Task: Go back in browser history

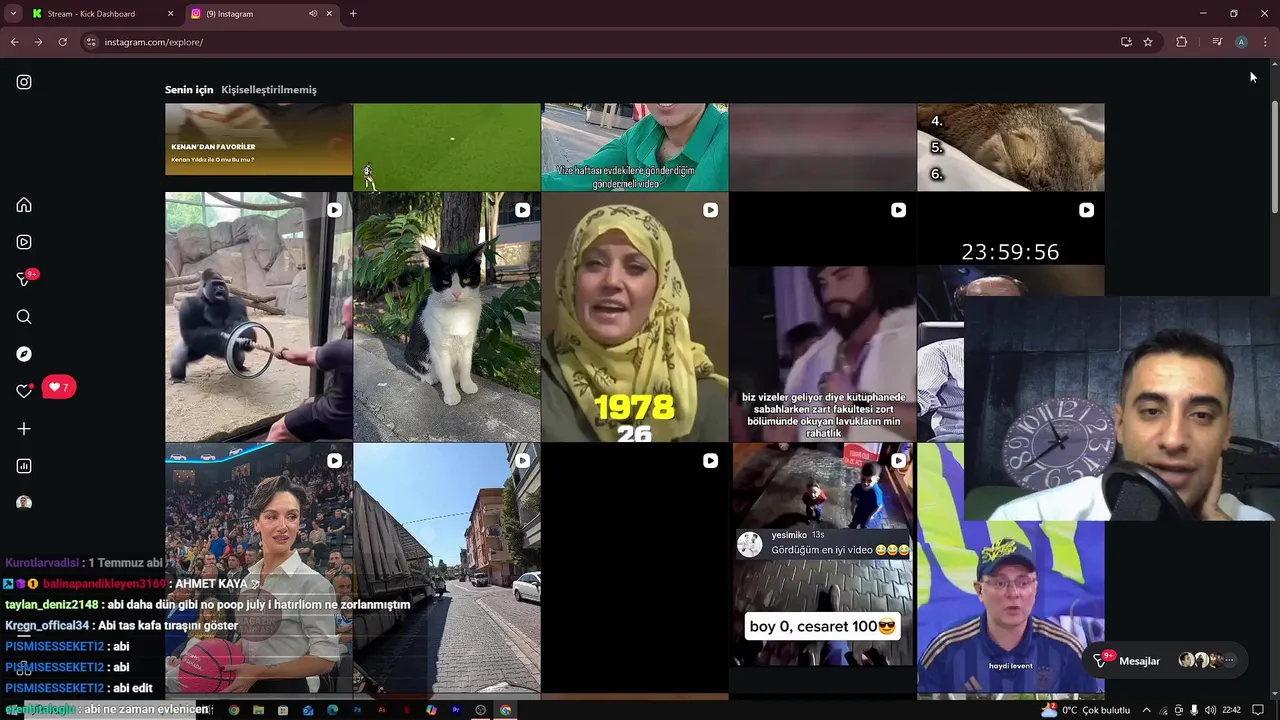Action: [x=14, y=42]
